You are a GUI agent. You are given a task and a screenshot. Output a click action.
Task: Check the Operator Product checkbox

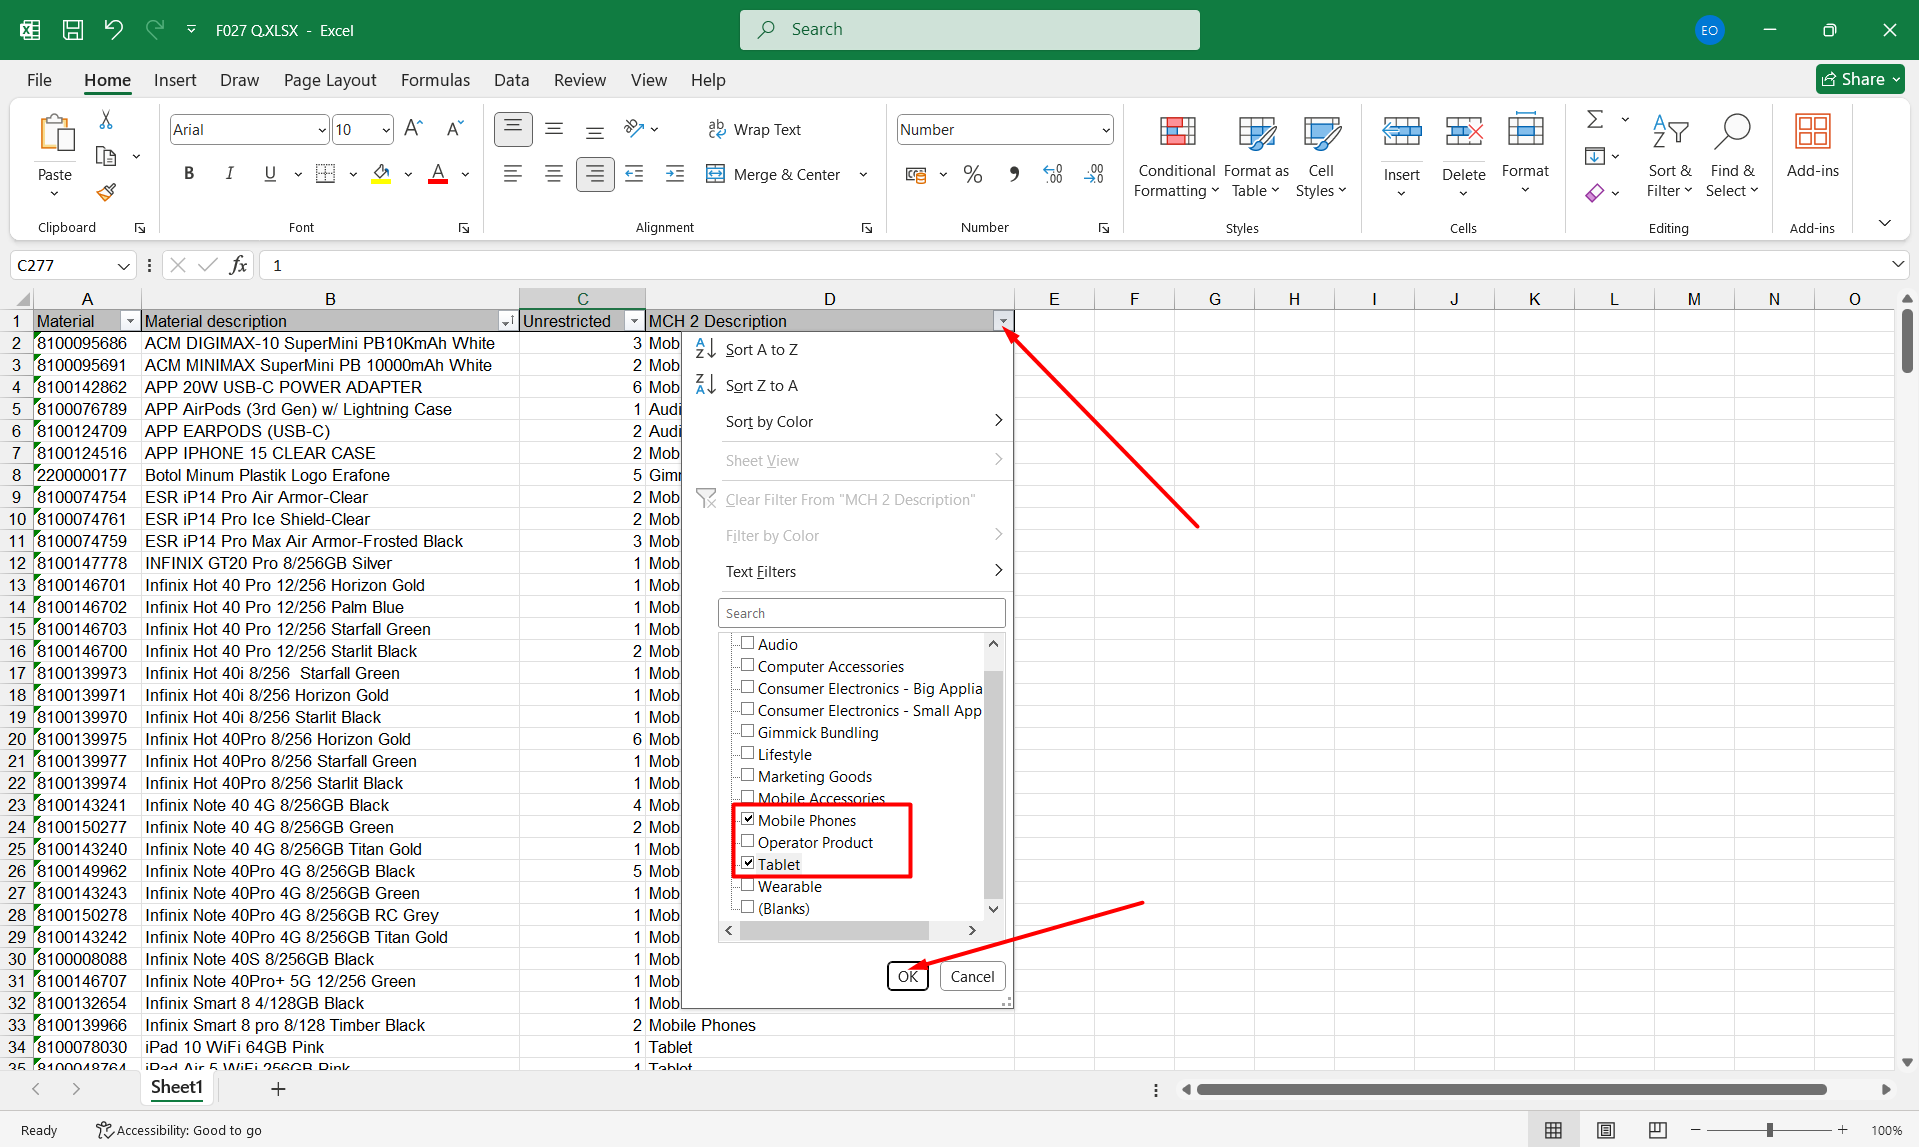coord(747,842)
